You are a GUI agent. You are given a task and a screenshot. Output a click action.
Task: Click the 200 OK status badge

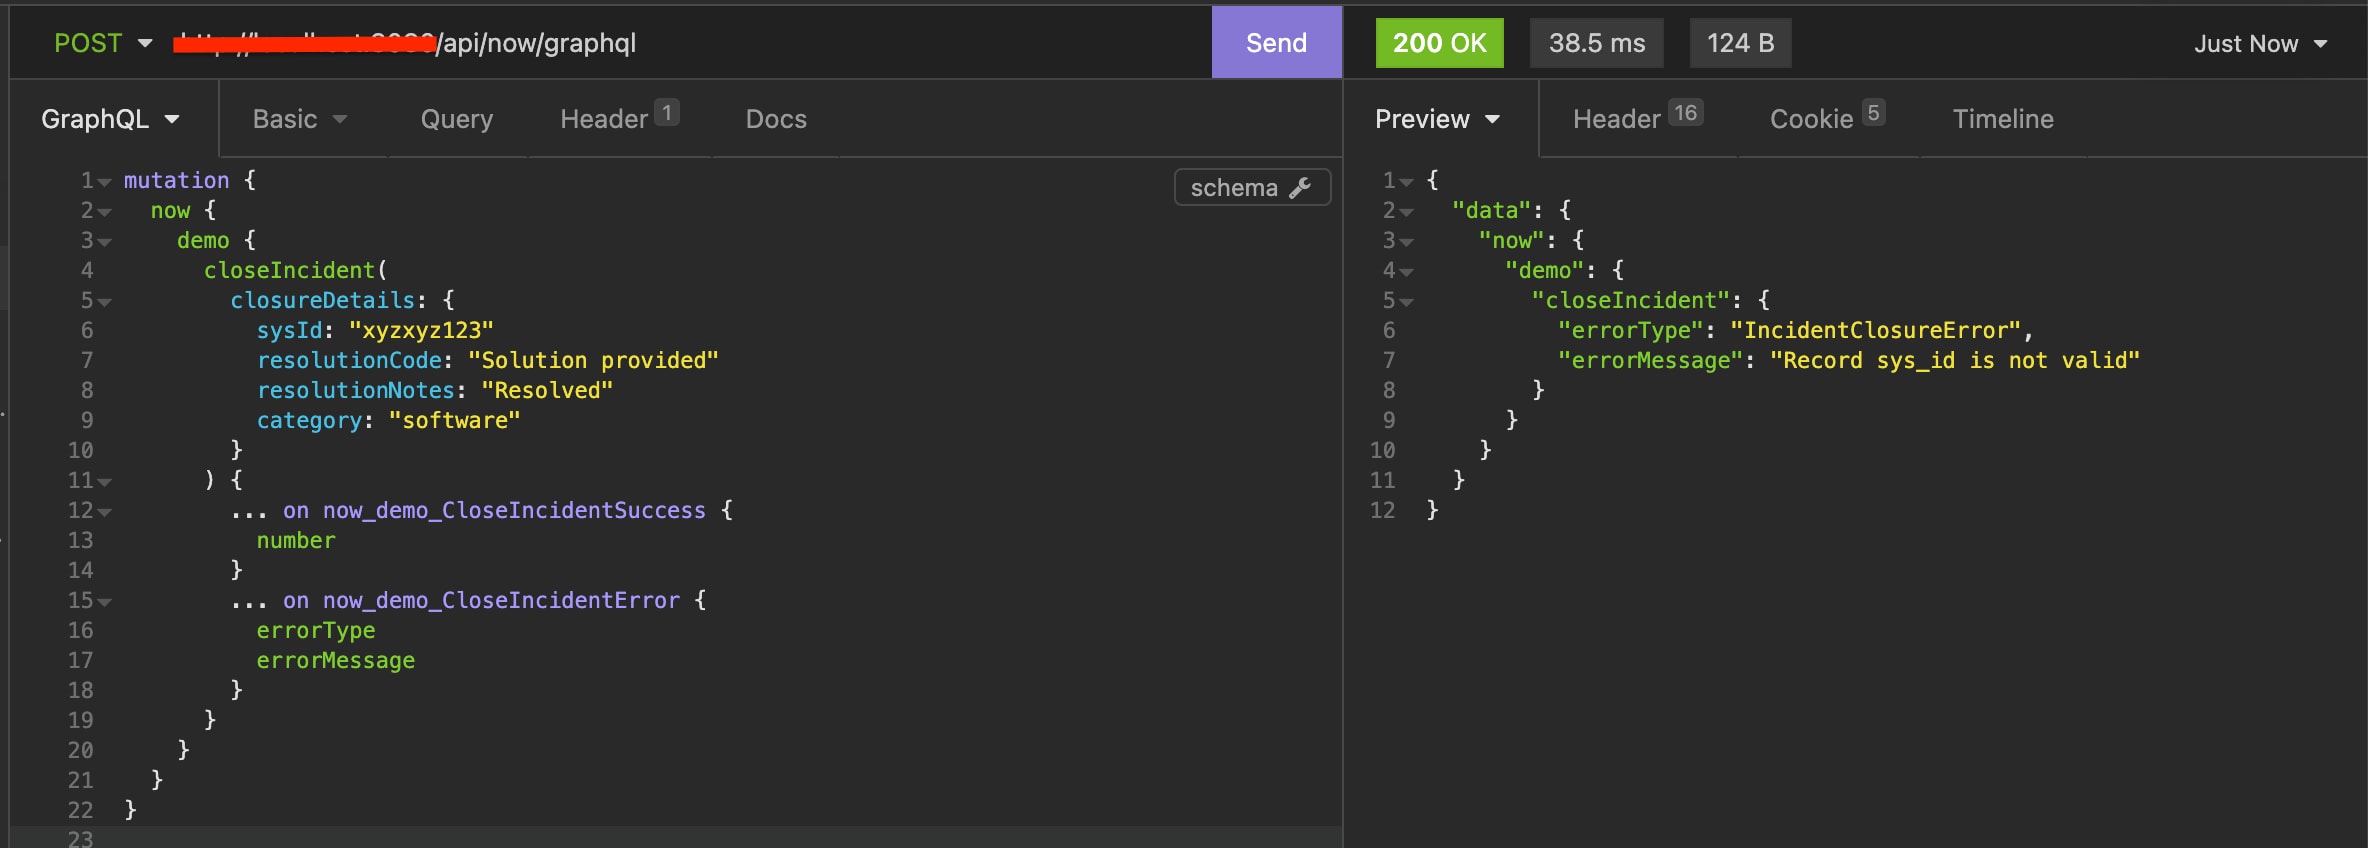[1439, 43]
